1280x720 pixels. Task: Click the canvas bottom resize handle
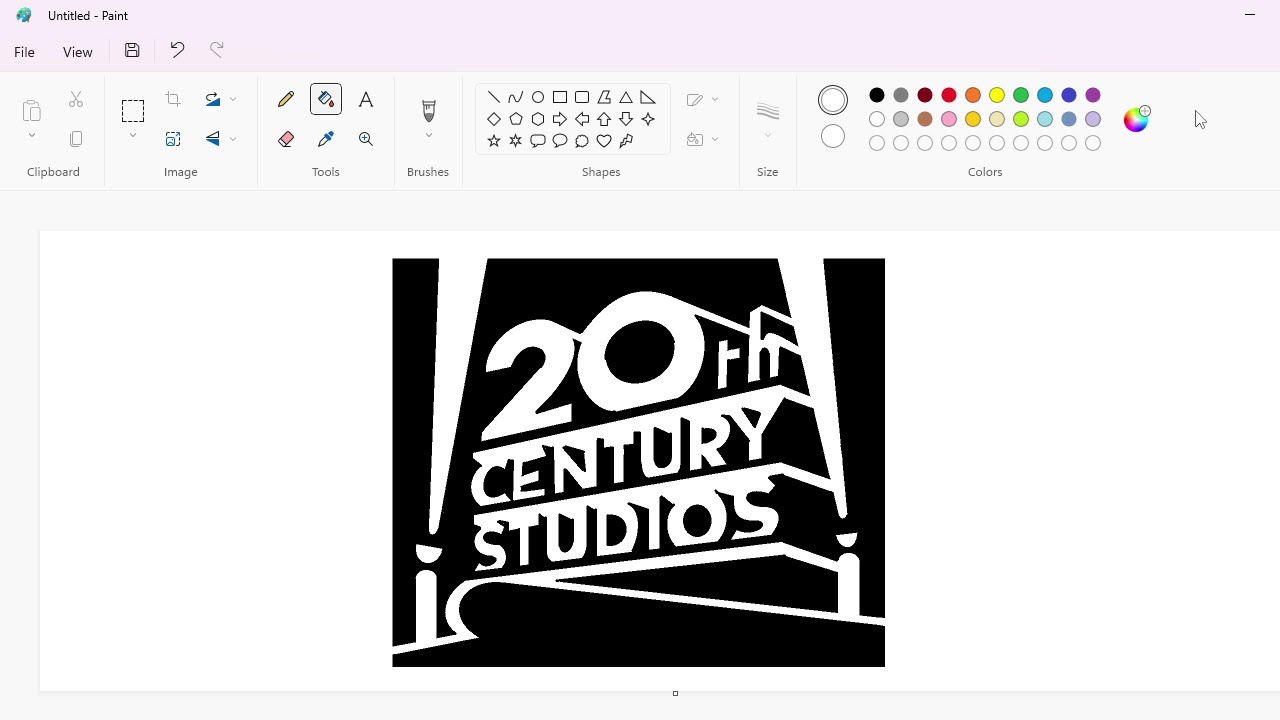[x=675, y=693]
